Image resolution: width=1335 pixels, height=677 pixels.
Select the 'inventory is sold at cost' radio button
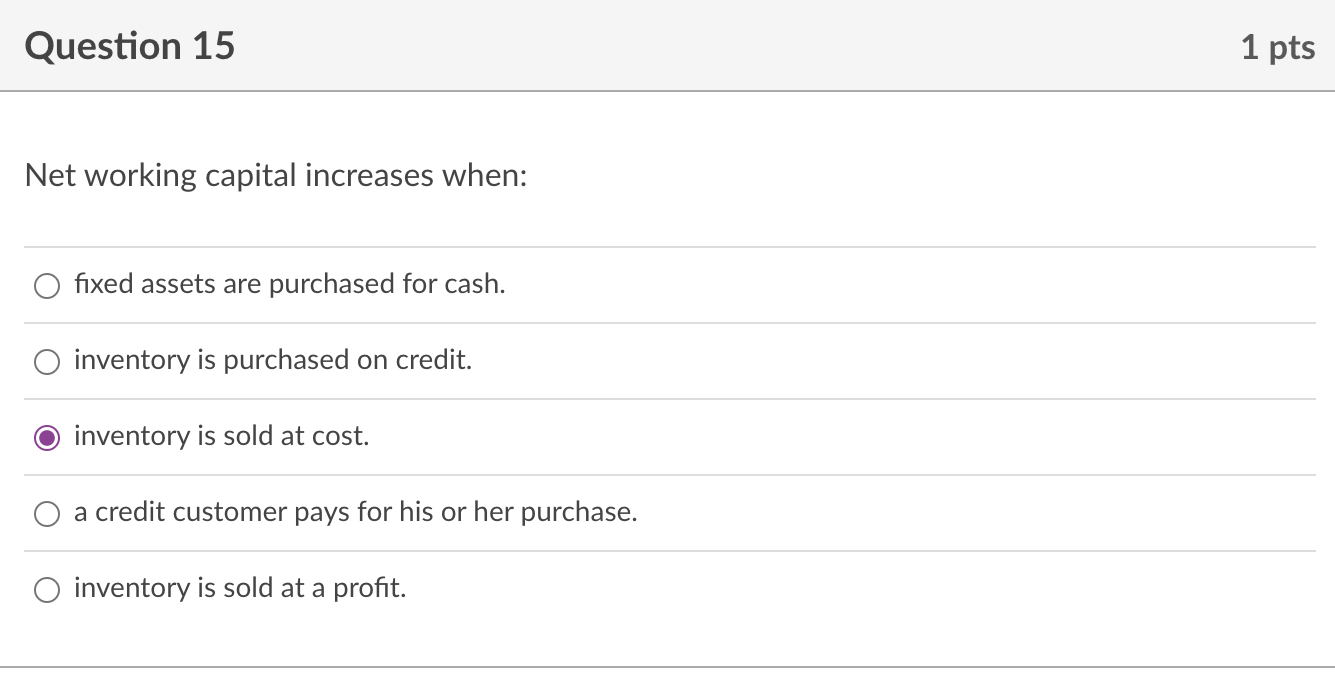tap(46, 438)
